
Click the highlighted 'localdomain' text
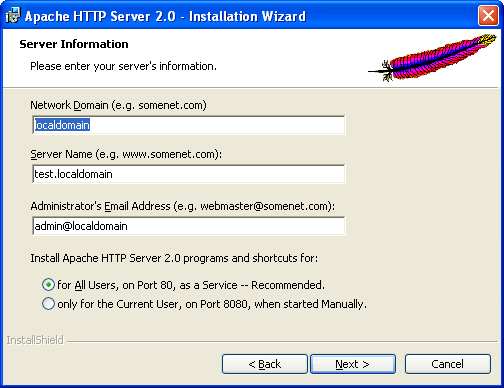tap(62, 125)
